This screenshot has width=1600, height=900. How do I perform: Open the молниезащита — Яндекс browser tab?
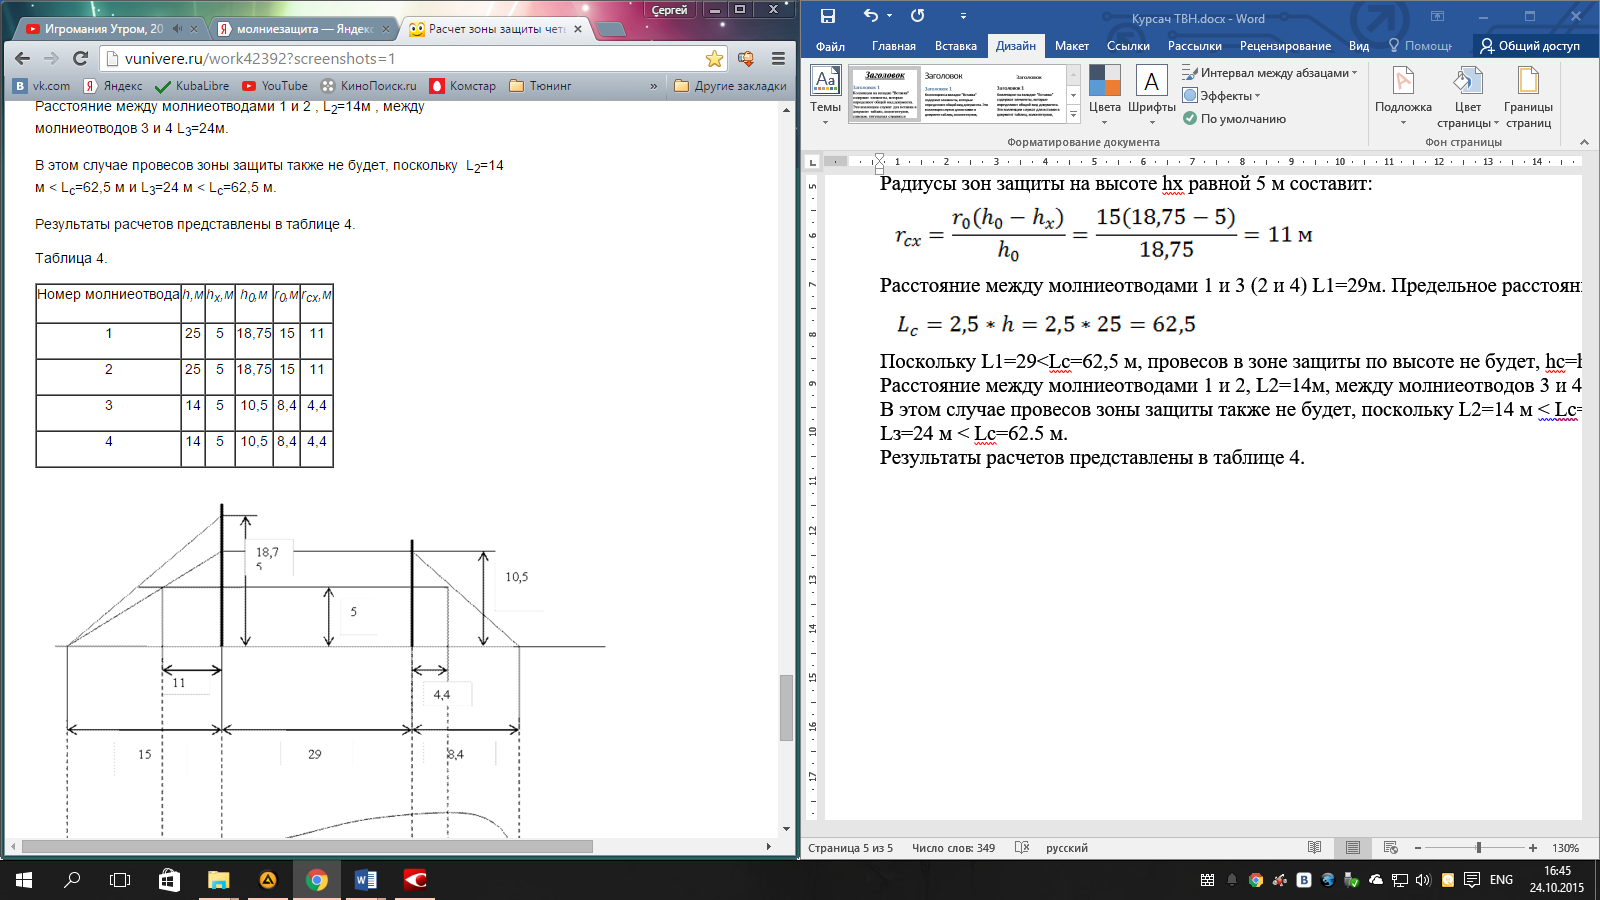point(300,29)
